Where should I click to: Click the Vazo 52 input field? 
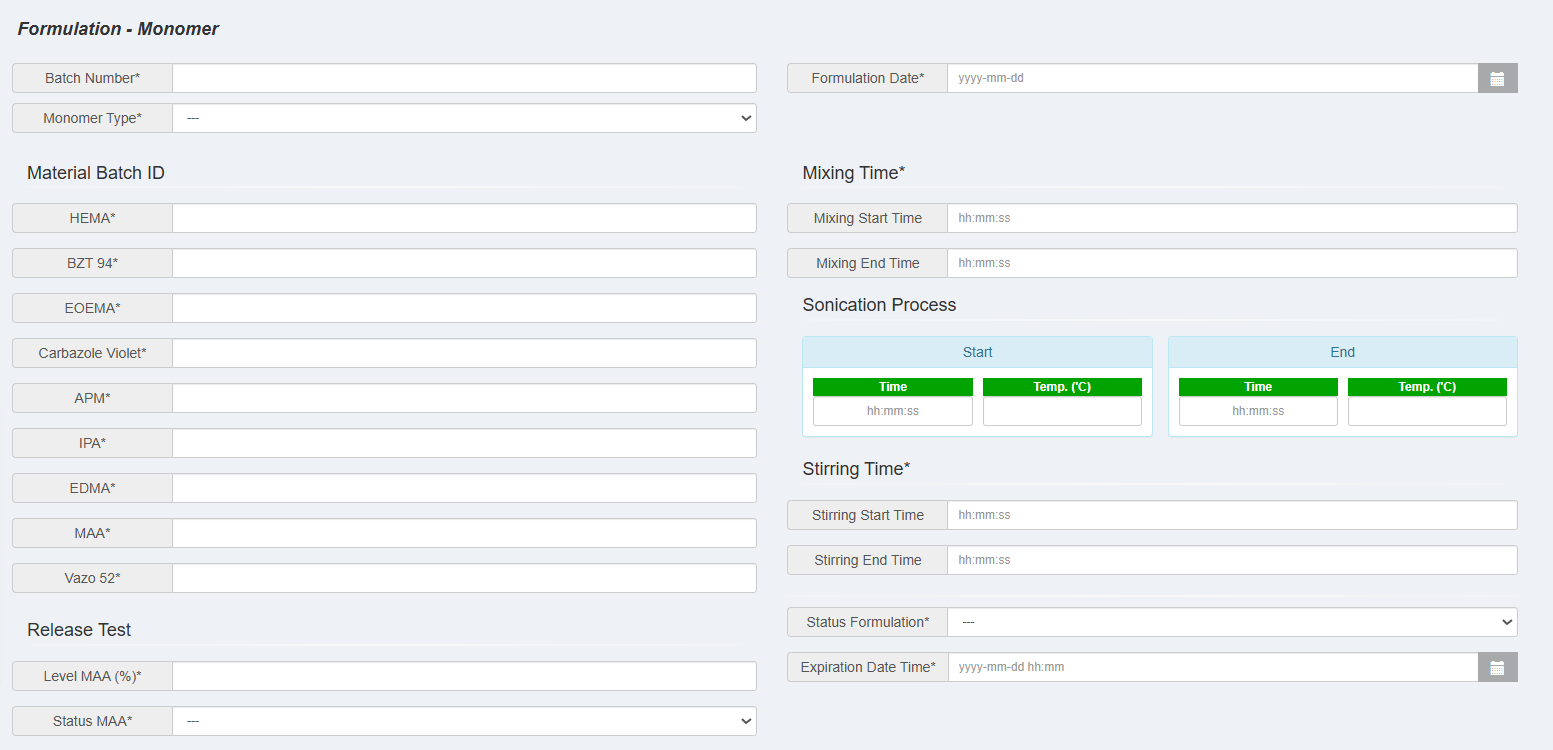[x=464, y=578]
